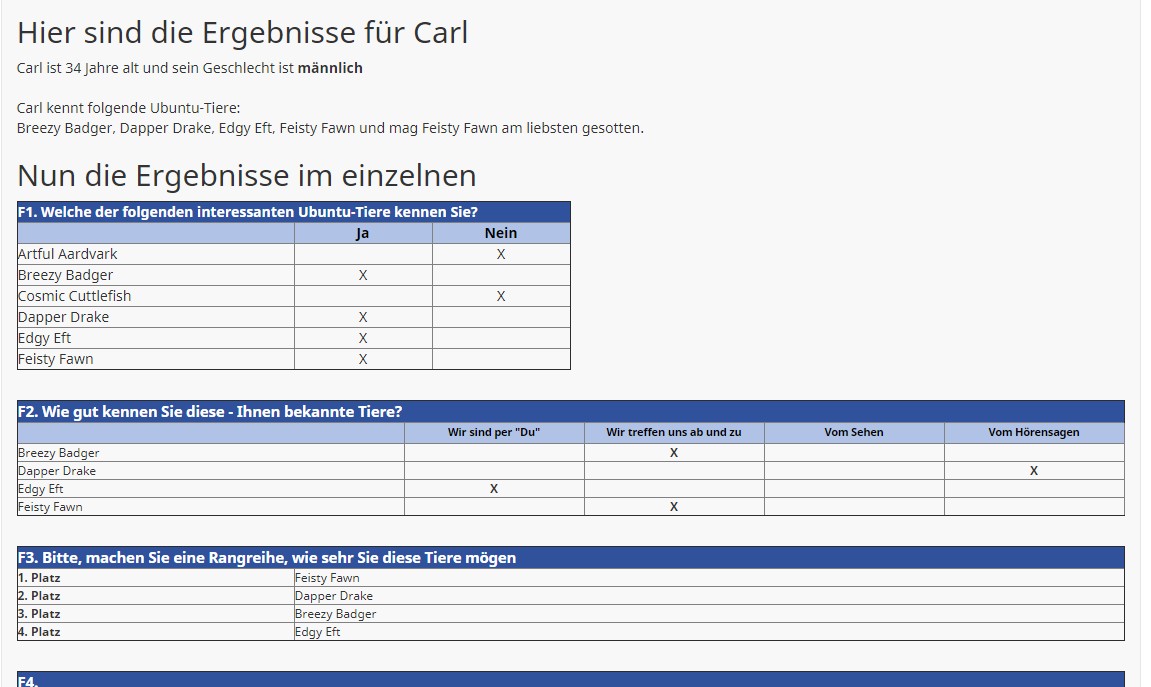The width and height of the screenshot is (1151, 687).
Task: Select "Feisty Fawn" row label in F1 table
Action: 55,359
